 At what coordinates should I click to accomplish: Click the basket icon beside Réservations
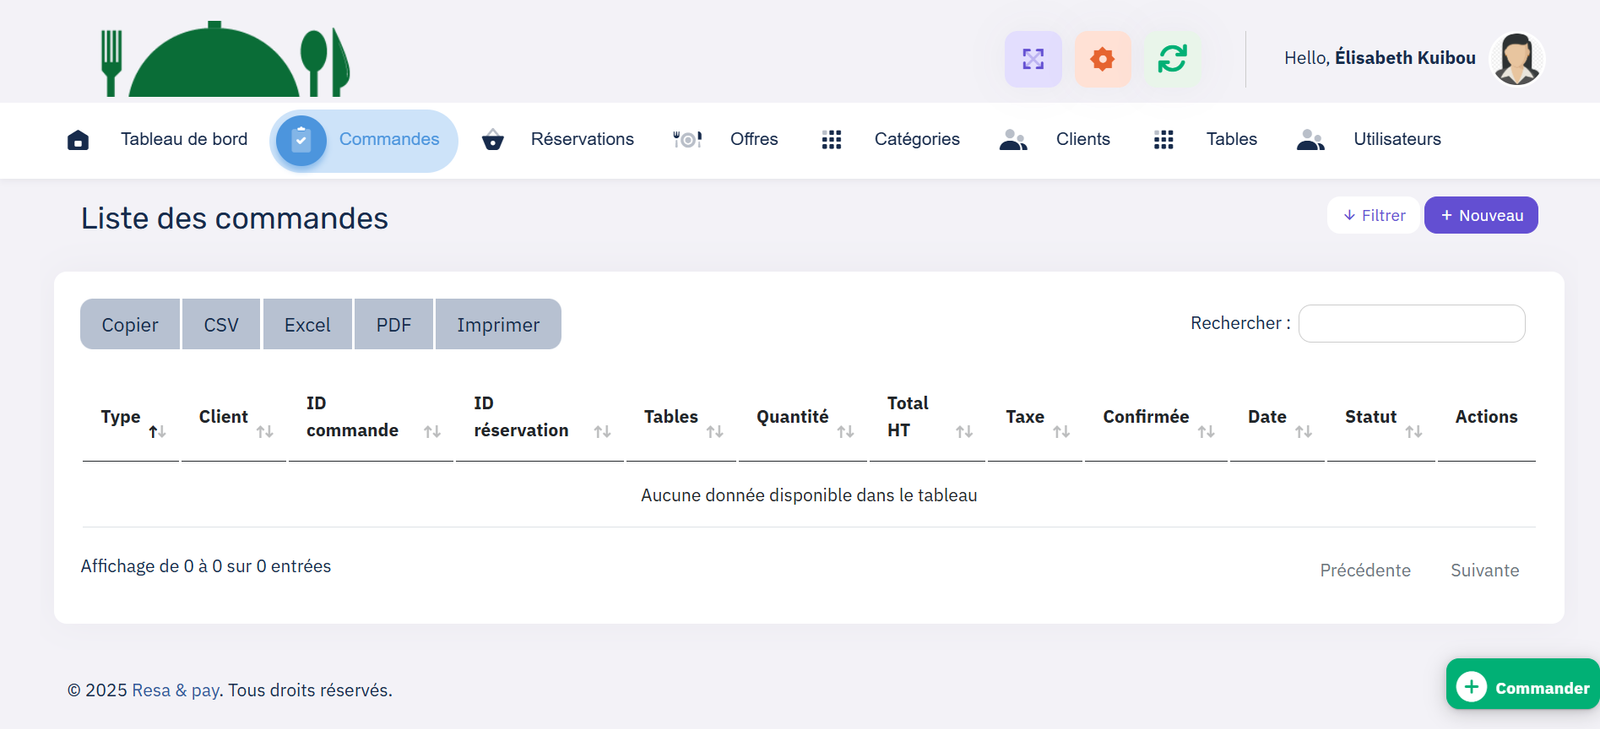click(x=492, y=140)
